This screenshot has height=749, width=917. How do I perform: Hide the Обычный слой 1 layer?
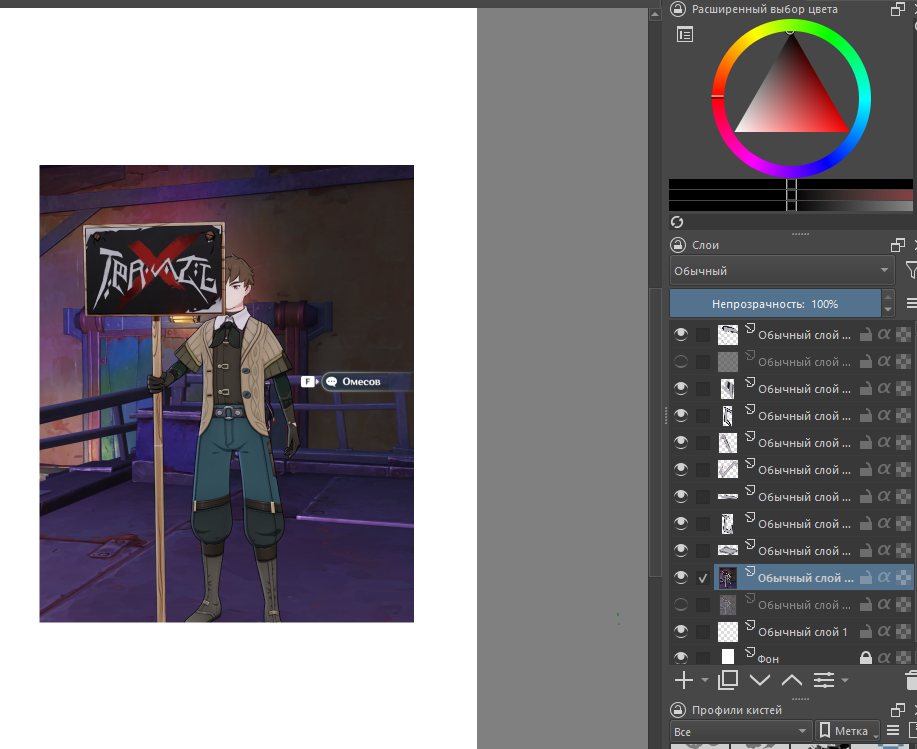pos(681,631)
